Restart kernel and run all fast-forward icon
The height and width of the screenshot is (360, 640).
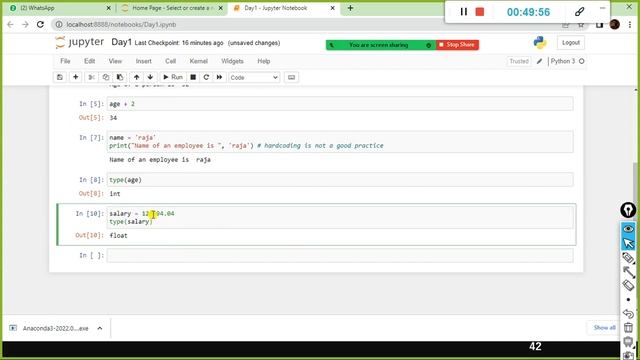[x=219, y=77]
